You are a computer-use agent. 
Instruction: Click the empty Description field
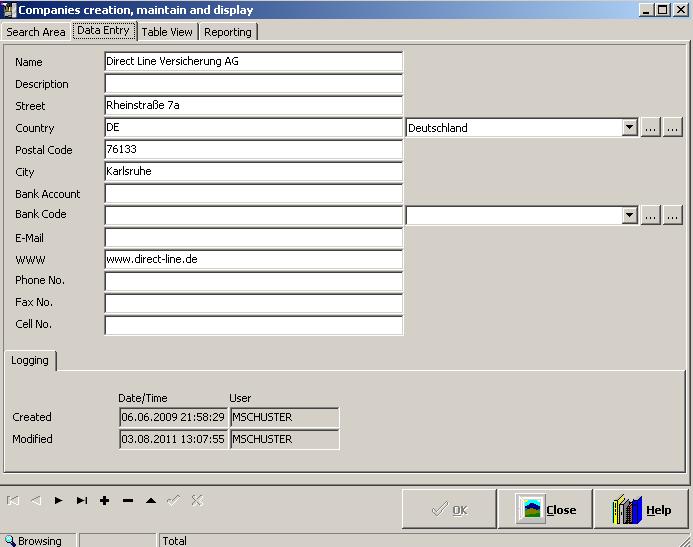coord(254,84)
